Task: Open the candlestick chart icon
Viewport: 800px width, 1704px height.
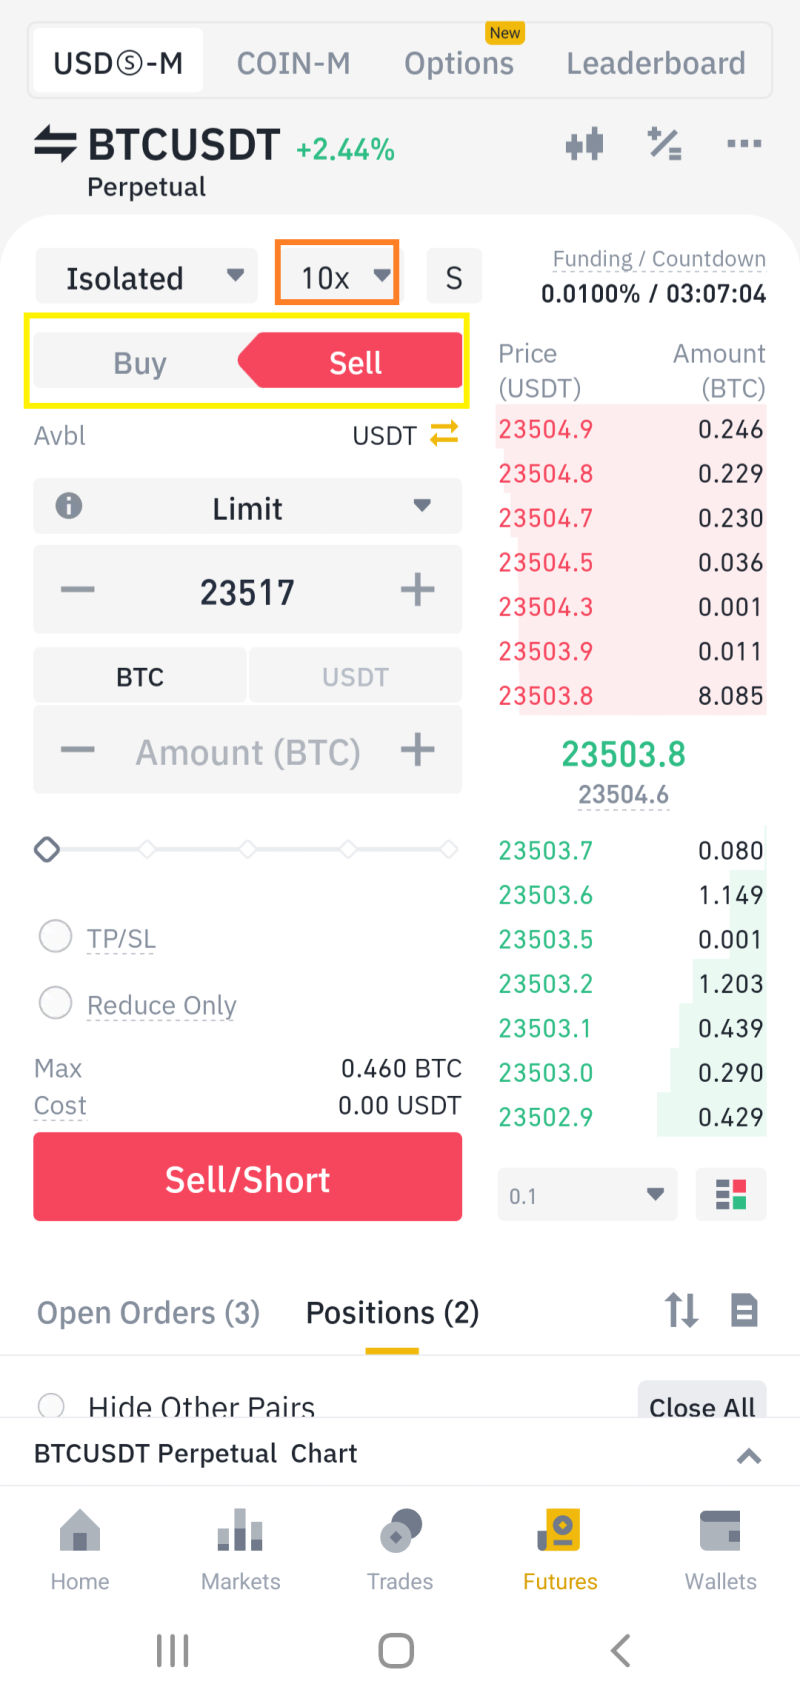Action: click(585, 145)
